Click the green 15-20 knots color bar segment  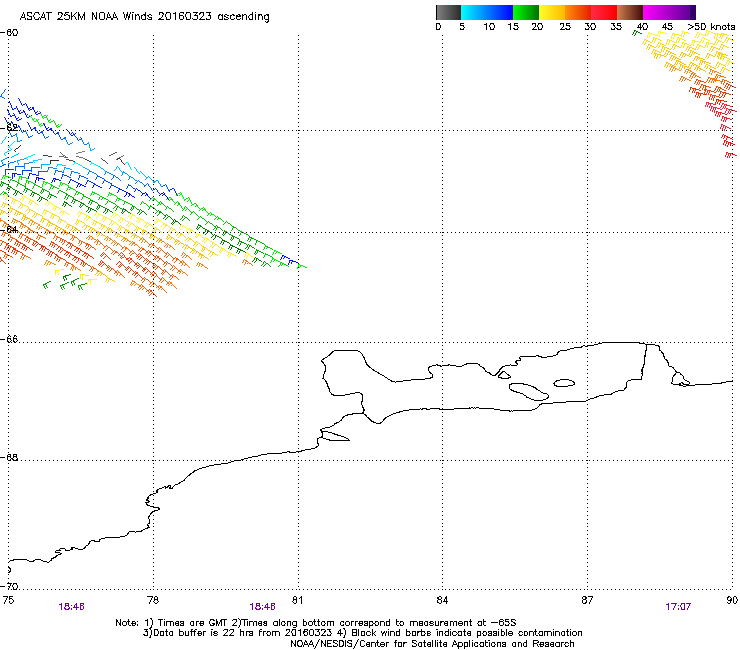click(526, 12)
